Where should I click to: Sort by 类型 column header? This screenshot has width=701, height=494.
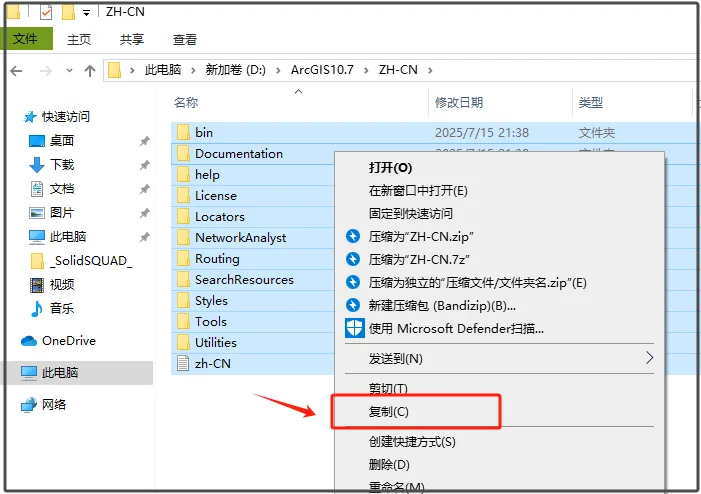tap(591, 102)
